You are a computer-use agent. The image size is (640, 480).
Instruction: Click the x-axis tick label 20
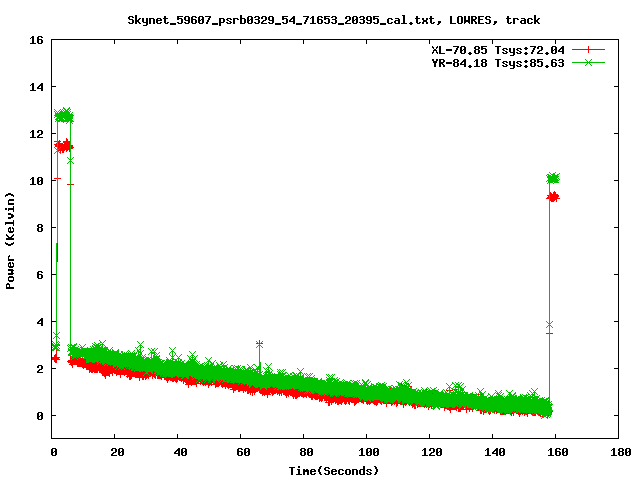point(117,452)
